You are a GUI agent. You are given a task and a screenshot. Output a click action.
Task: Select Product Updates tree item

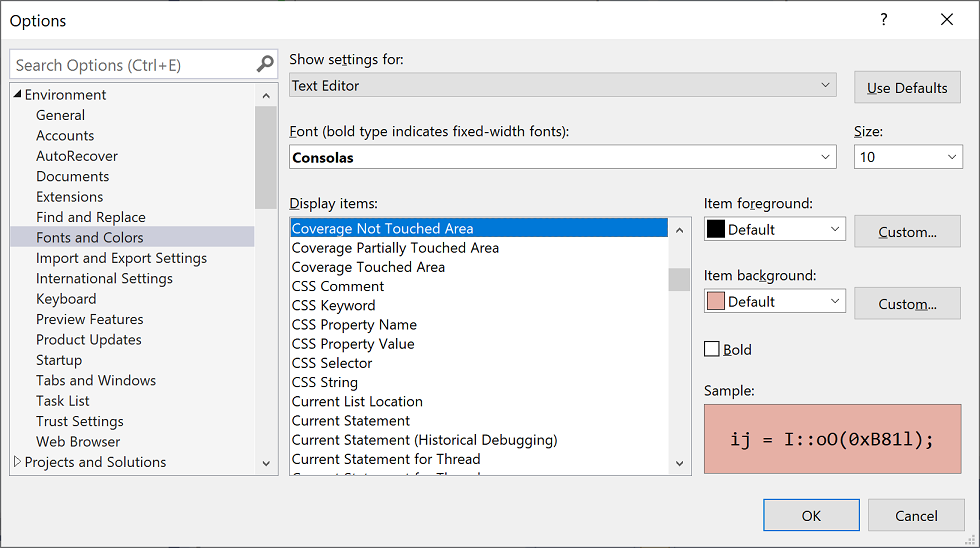coord(89,340)
